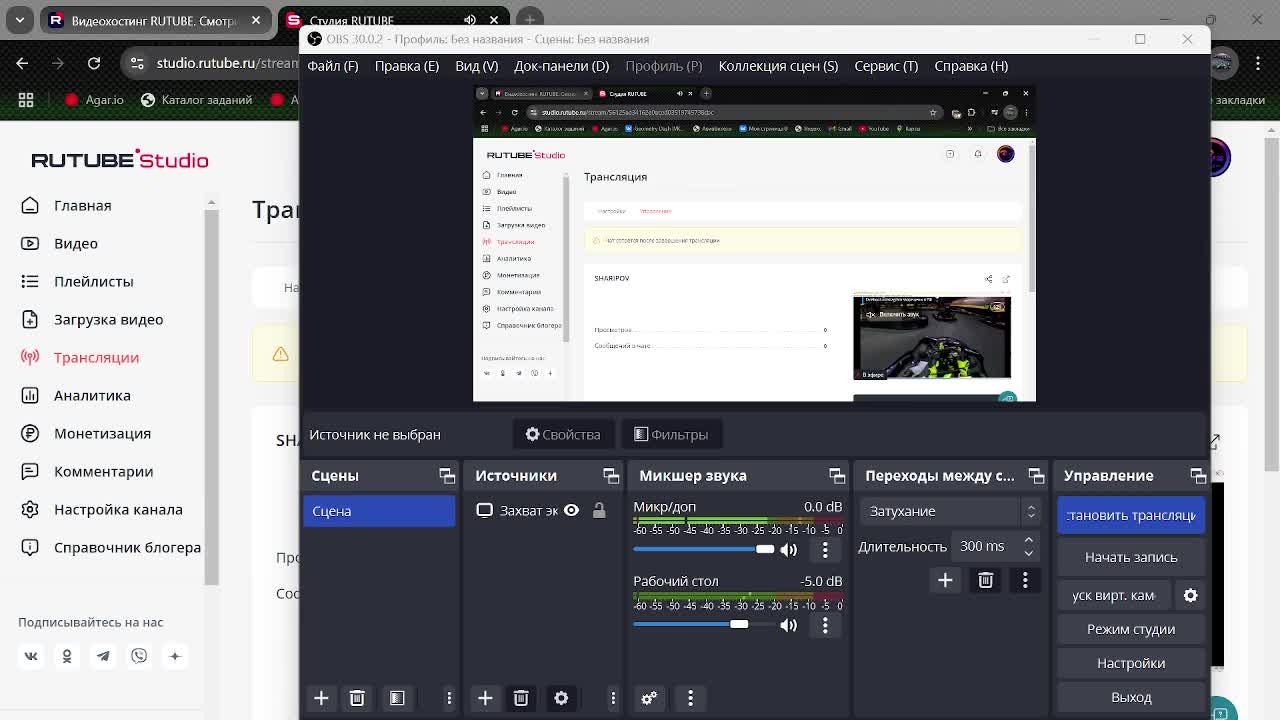This screenshot has height=720, width=1280.
Task: Click the Выход button in OBS
Action: click(x=1131, y=697)
